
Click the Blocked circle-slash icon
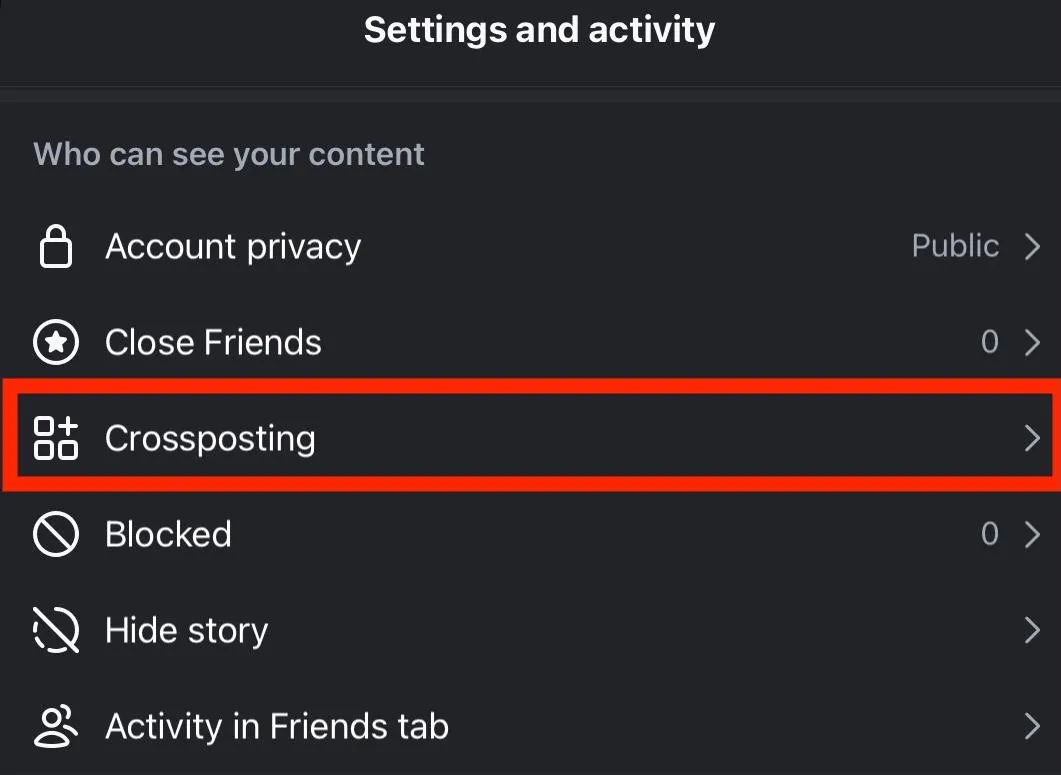click(56, 535)
